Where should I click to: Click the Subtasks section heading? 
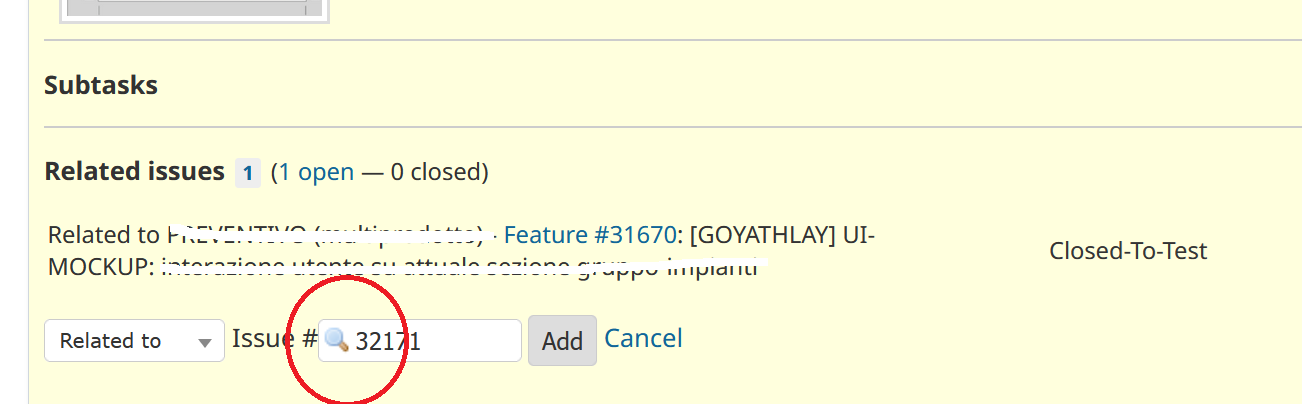click(x=101, y=85)
